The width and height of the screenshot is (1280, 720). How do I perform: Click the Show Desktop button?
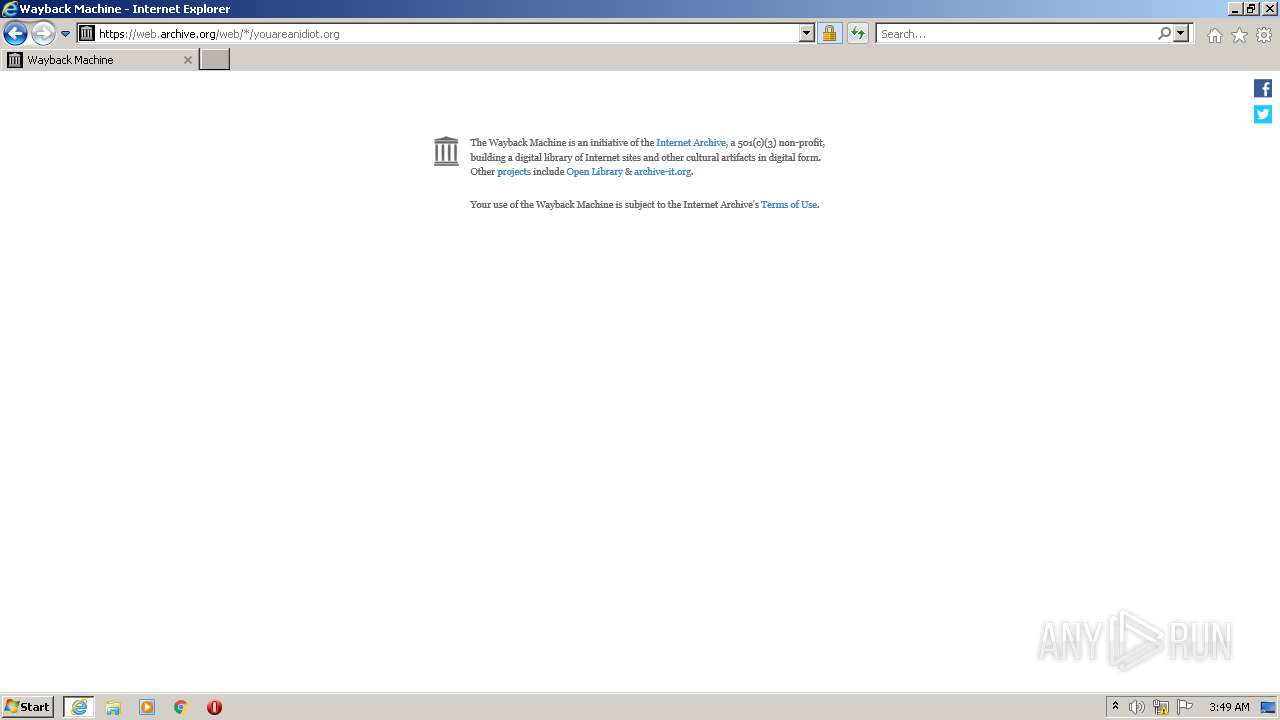(x=1269, y=707)
